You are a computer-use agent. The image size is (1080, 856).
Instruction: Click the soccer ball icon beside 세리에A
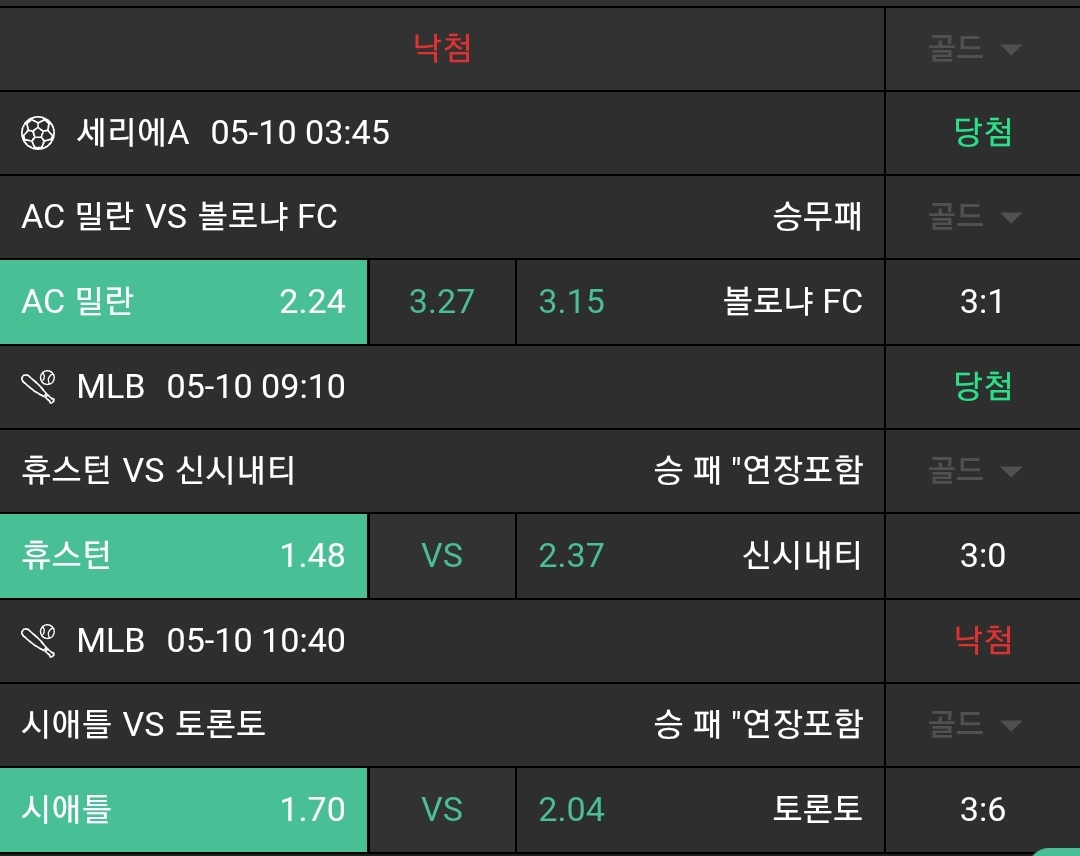click(38, 133)
